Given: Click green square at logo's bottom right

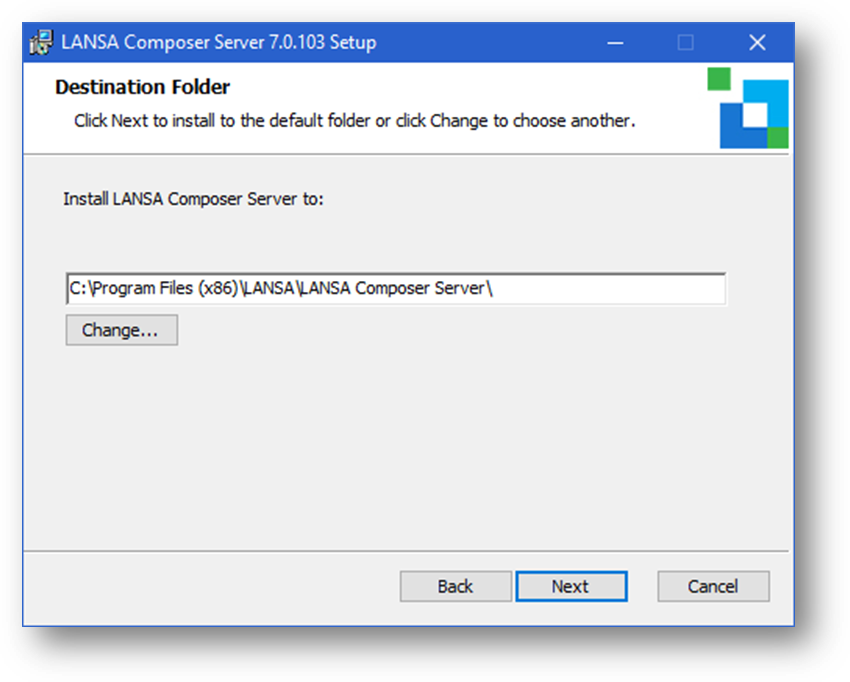Looking at the screenshot, I should tap(778, 137).
